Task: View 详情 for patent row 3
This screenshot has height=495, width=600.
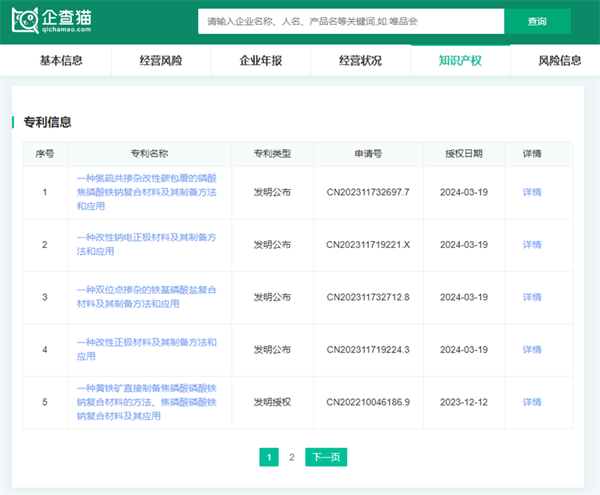Action: 532,297
